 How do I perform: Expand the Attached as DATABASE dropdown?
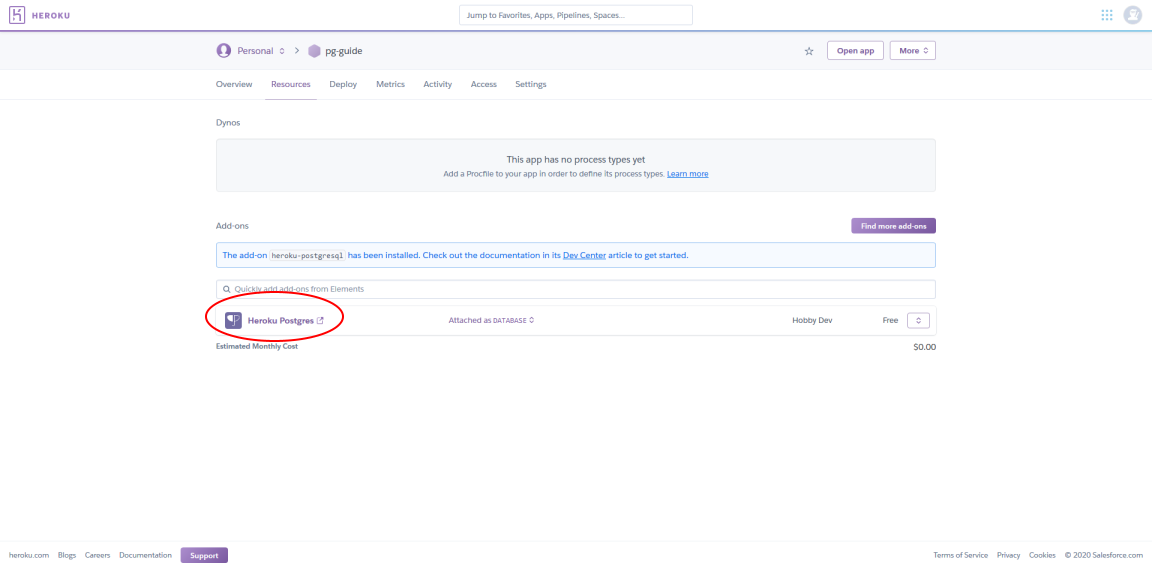coord(491,321)
